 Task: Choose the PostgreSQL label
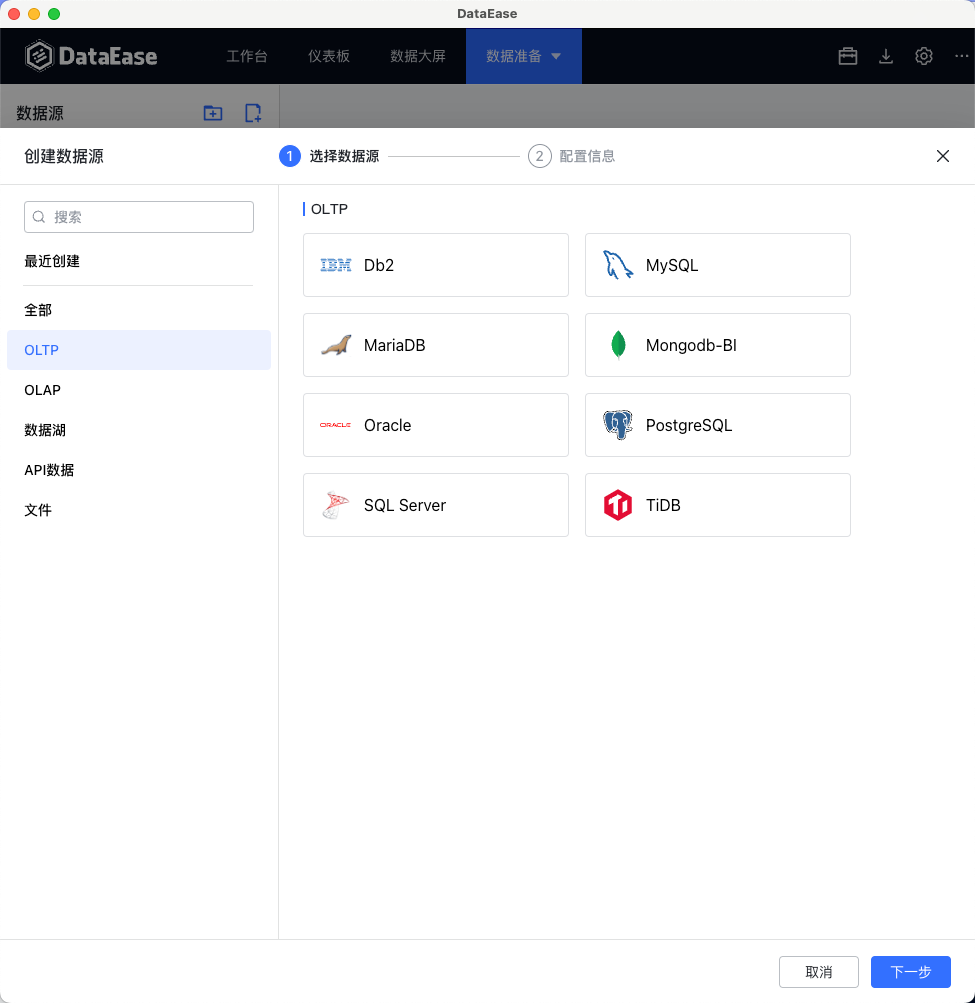(688, 425)
